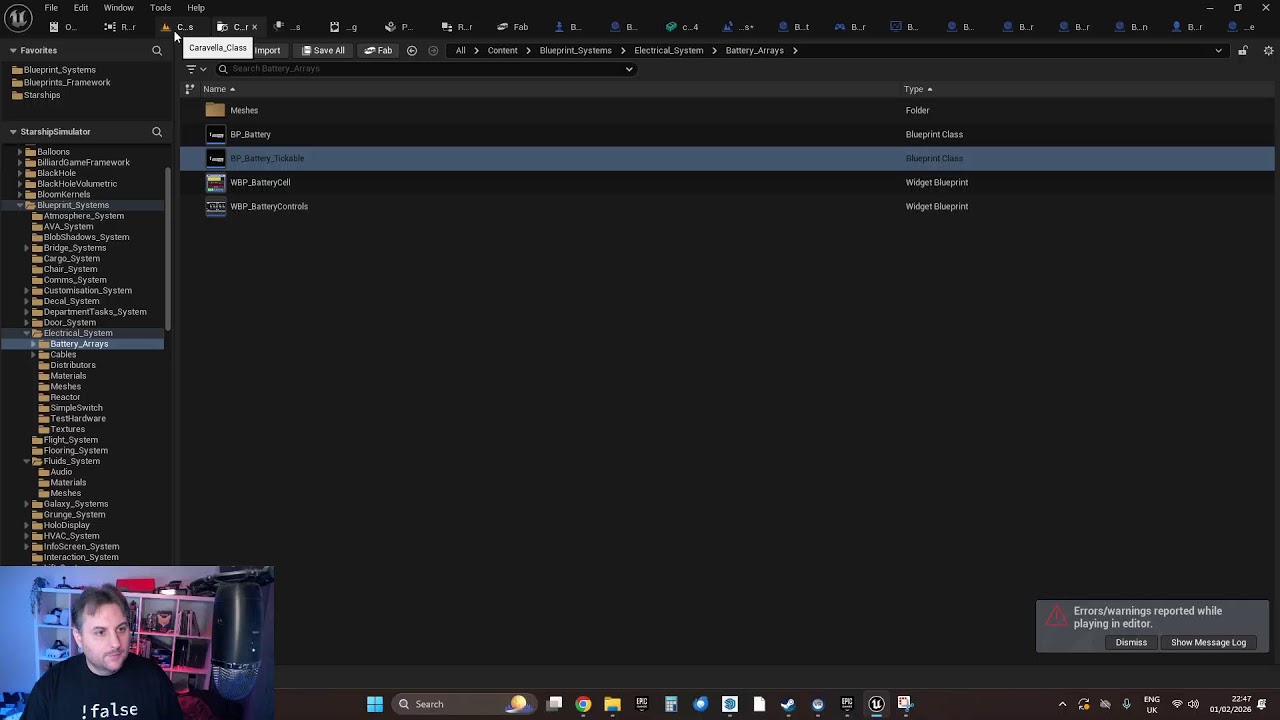Open the volume control in system tray
The height and width of the screenshot is (720, 1280).
1193,704
